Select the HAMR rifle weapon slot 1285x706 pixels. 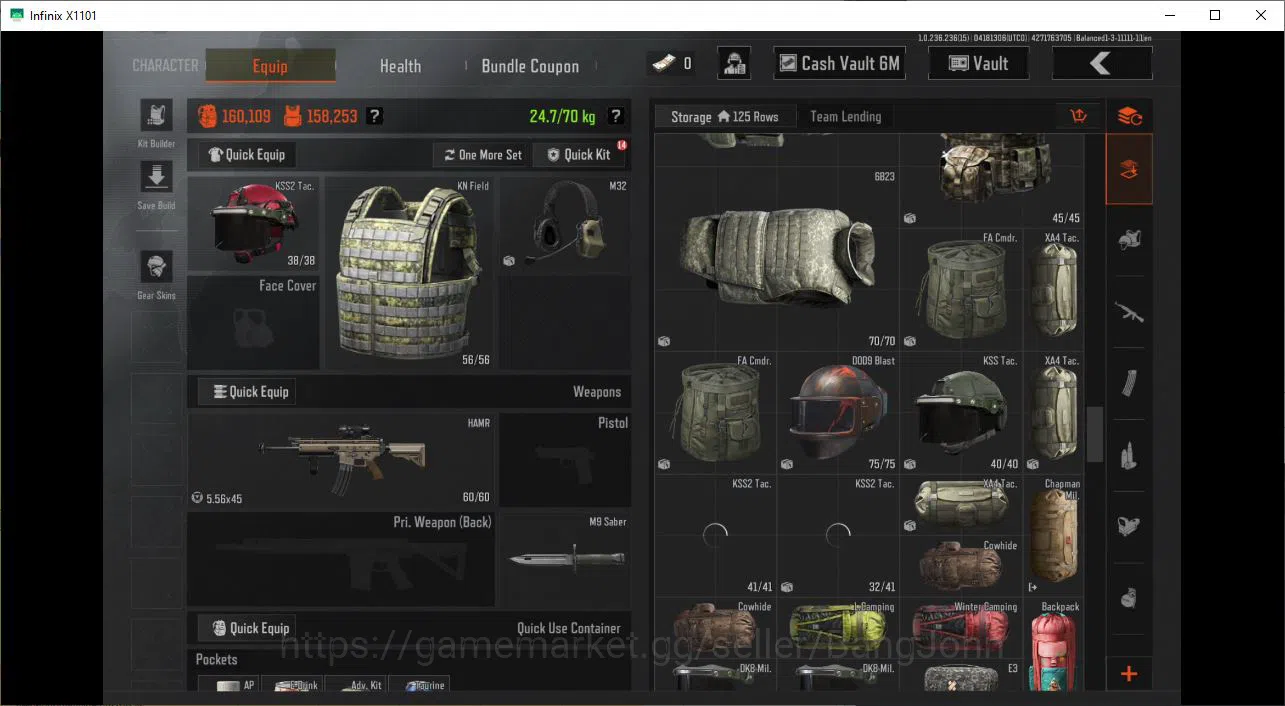(x=341, y=460)
